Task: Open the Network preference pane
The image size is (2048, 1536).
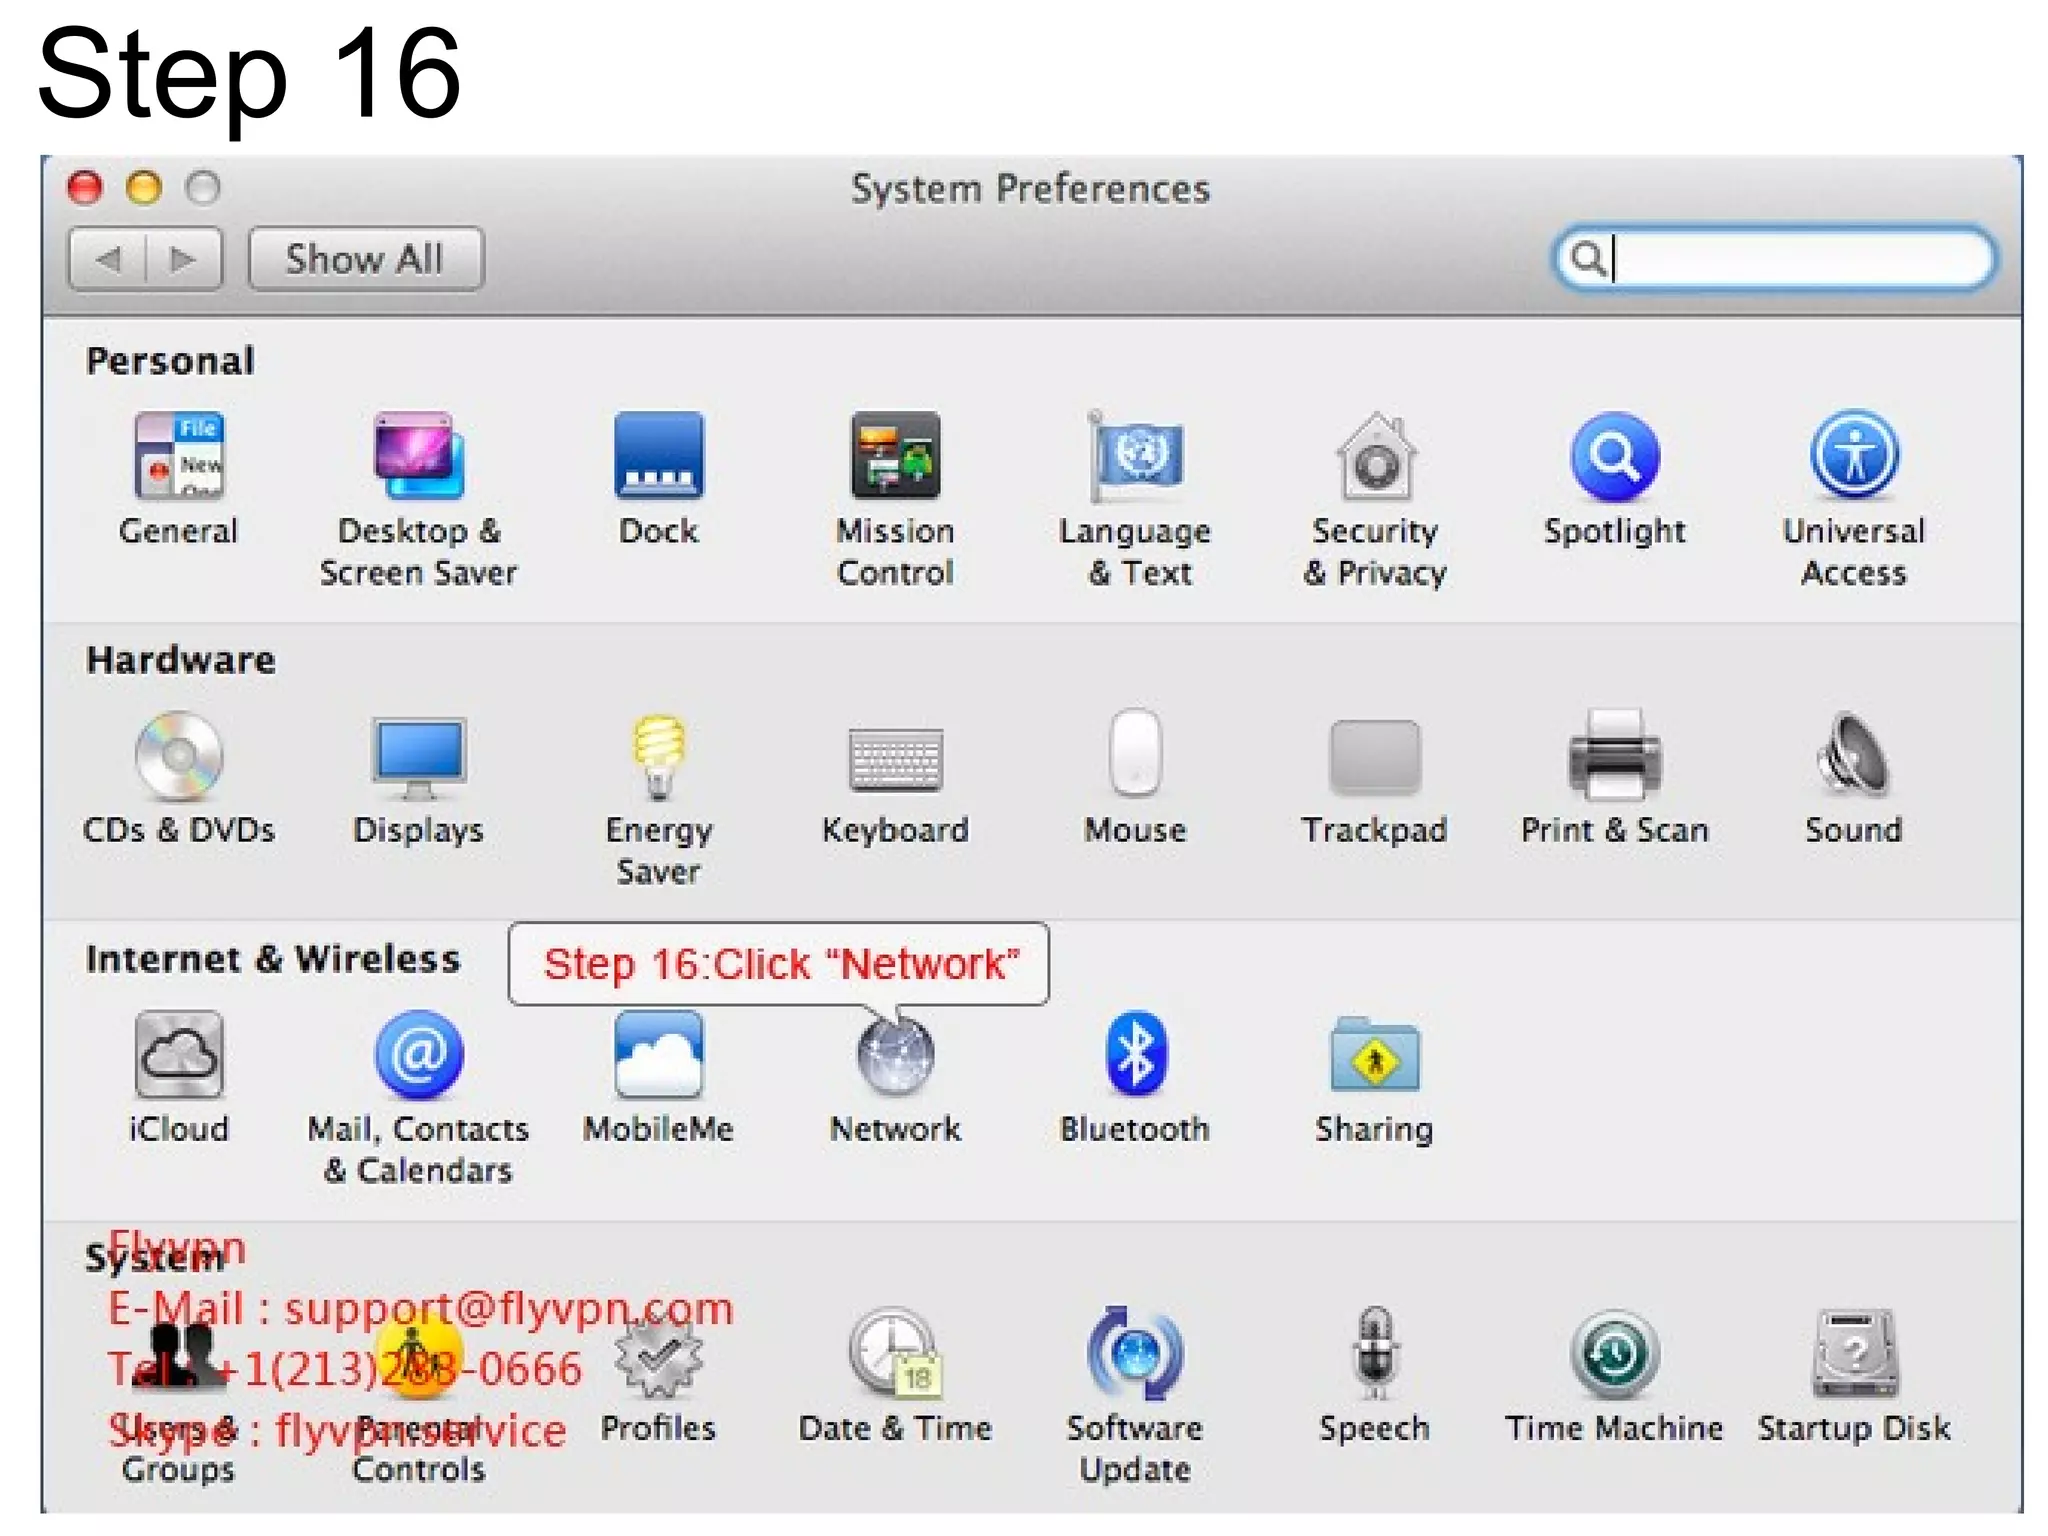Action: click(895, 1058)
